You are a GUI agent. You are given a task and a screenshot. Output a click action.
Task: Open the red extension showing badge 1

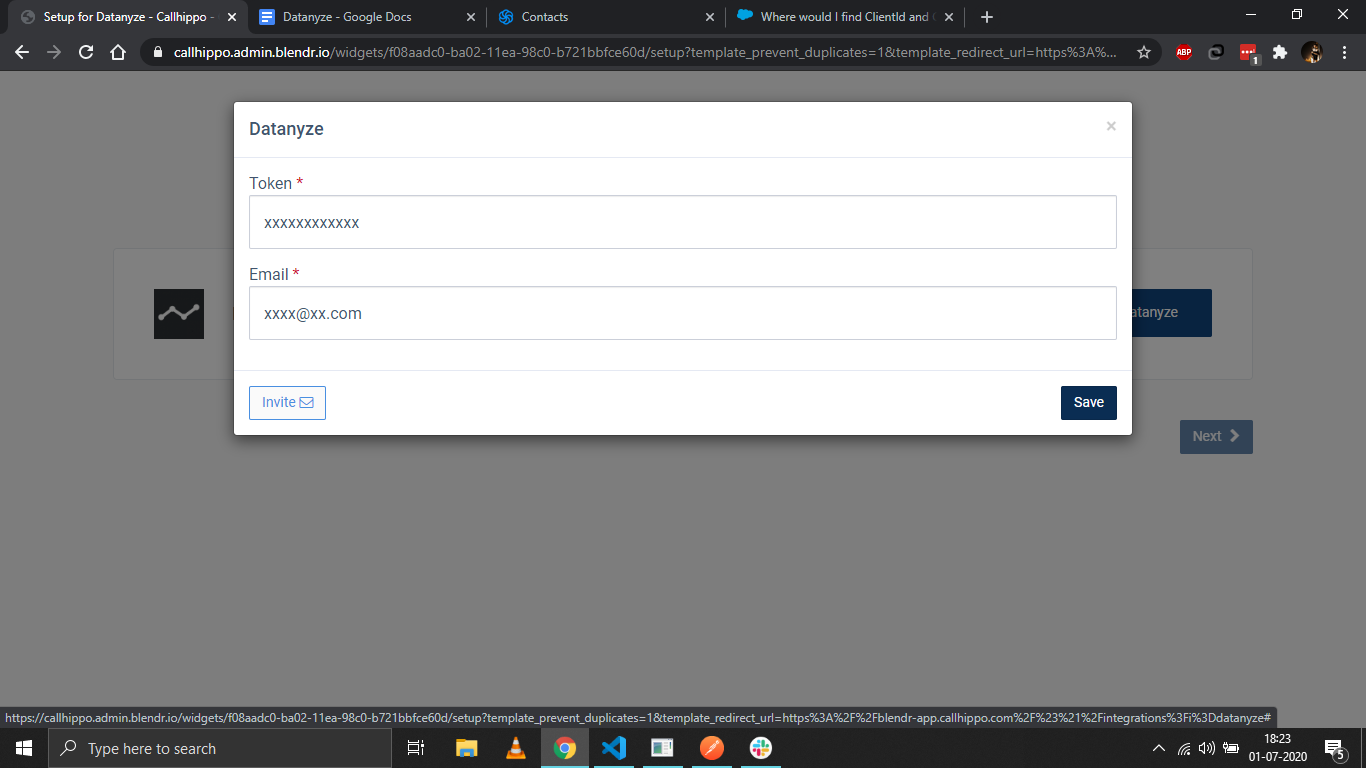coord(1249,53)
